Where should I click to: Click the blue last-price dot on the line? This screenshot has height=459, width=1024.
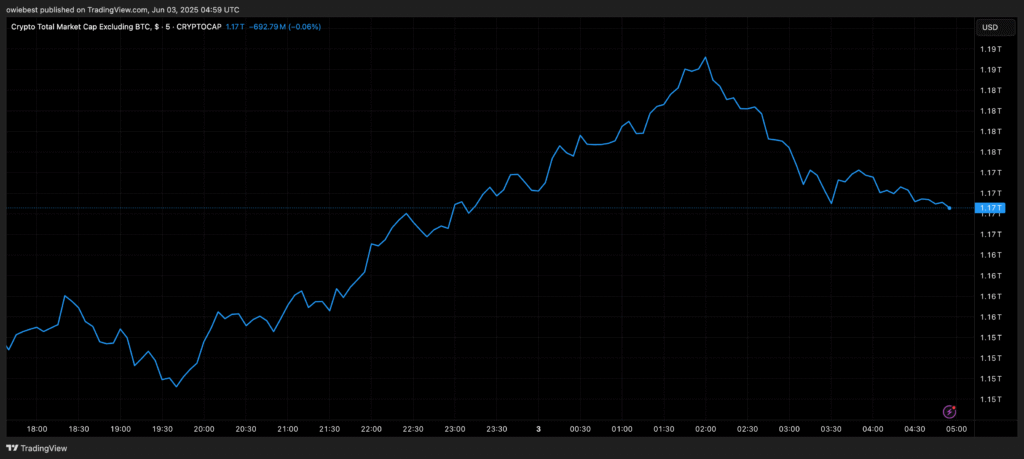[949, 208]
